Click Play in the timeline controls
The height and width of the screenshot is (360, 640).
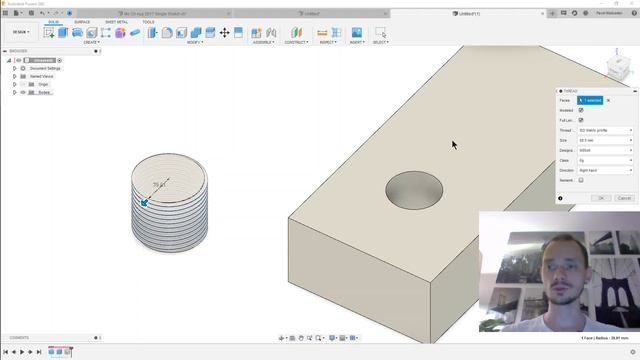tap(22, 352)
